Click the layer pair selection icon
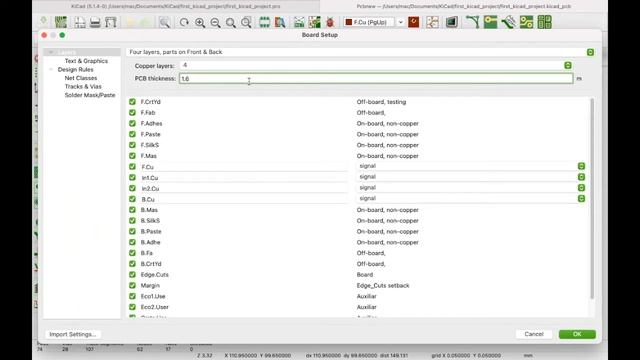Image resolution: width=640 pixels, height=360 pixels. pyautogui.click(x=413, y=22)
